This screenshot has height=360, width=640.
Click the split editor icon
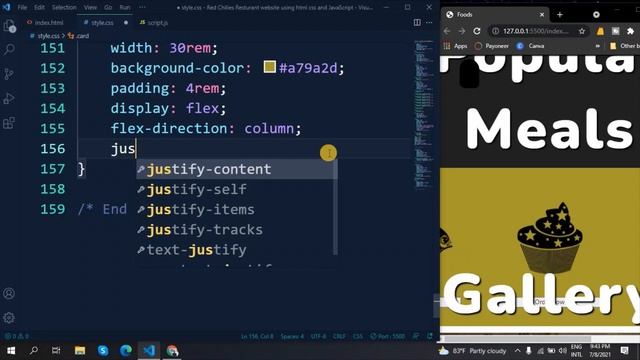click(x=417, y=22)
